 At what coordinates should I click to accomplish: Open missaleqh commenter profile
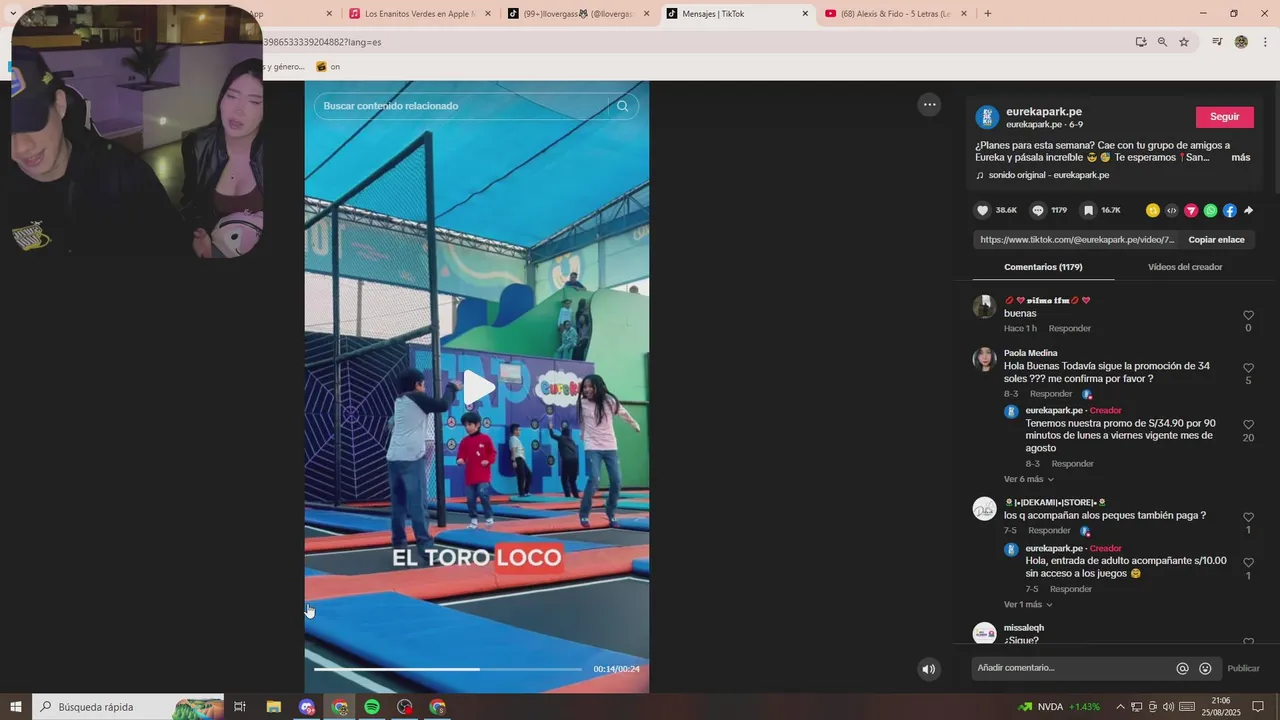point(1023,628)
